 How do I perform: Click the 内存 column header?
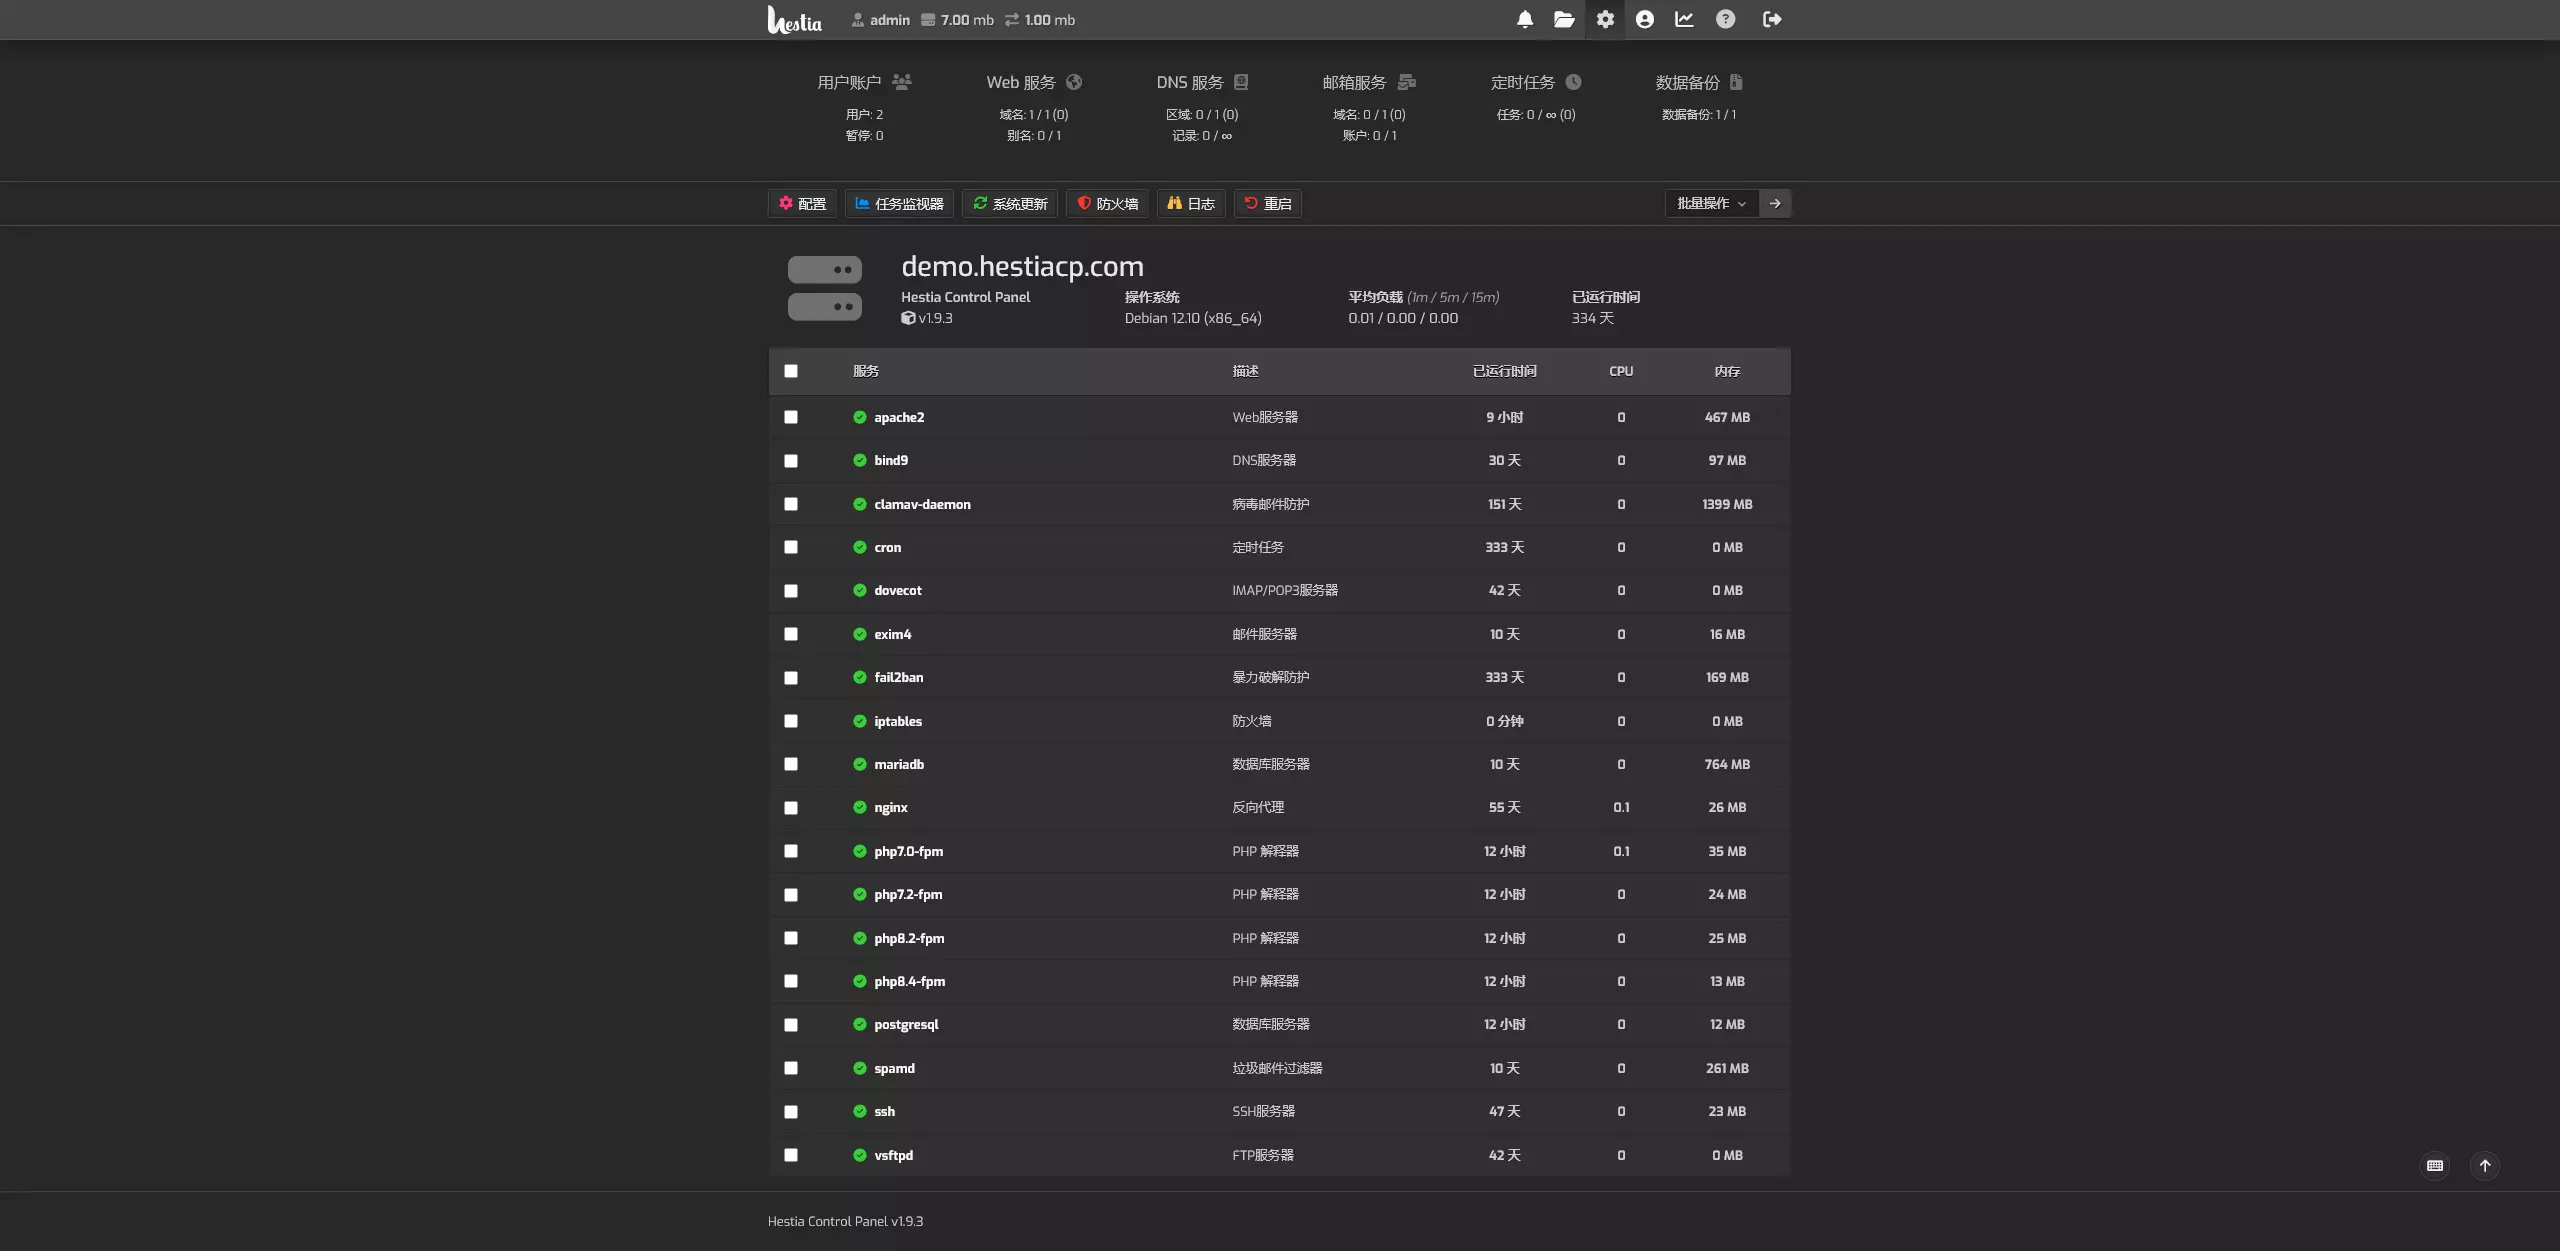click(1727, 371)
